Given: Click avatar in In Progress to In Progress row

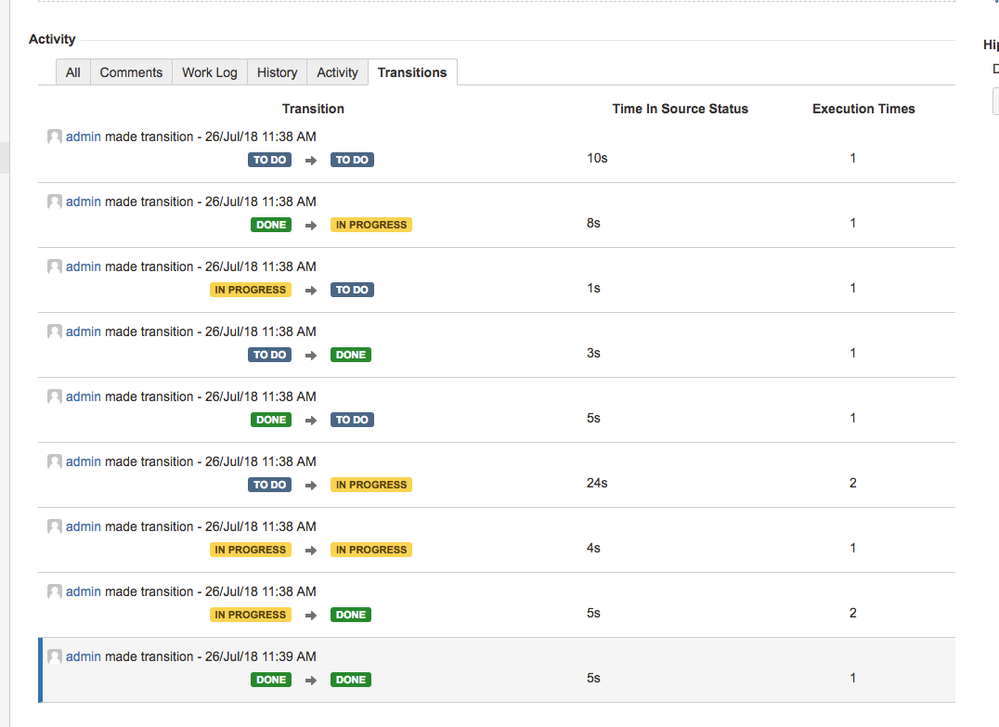Looking at the screenshot, I should pyautogui.click(x=54, y=526).
